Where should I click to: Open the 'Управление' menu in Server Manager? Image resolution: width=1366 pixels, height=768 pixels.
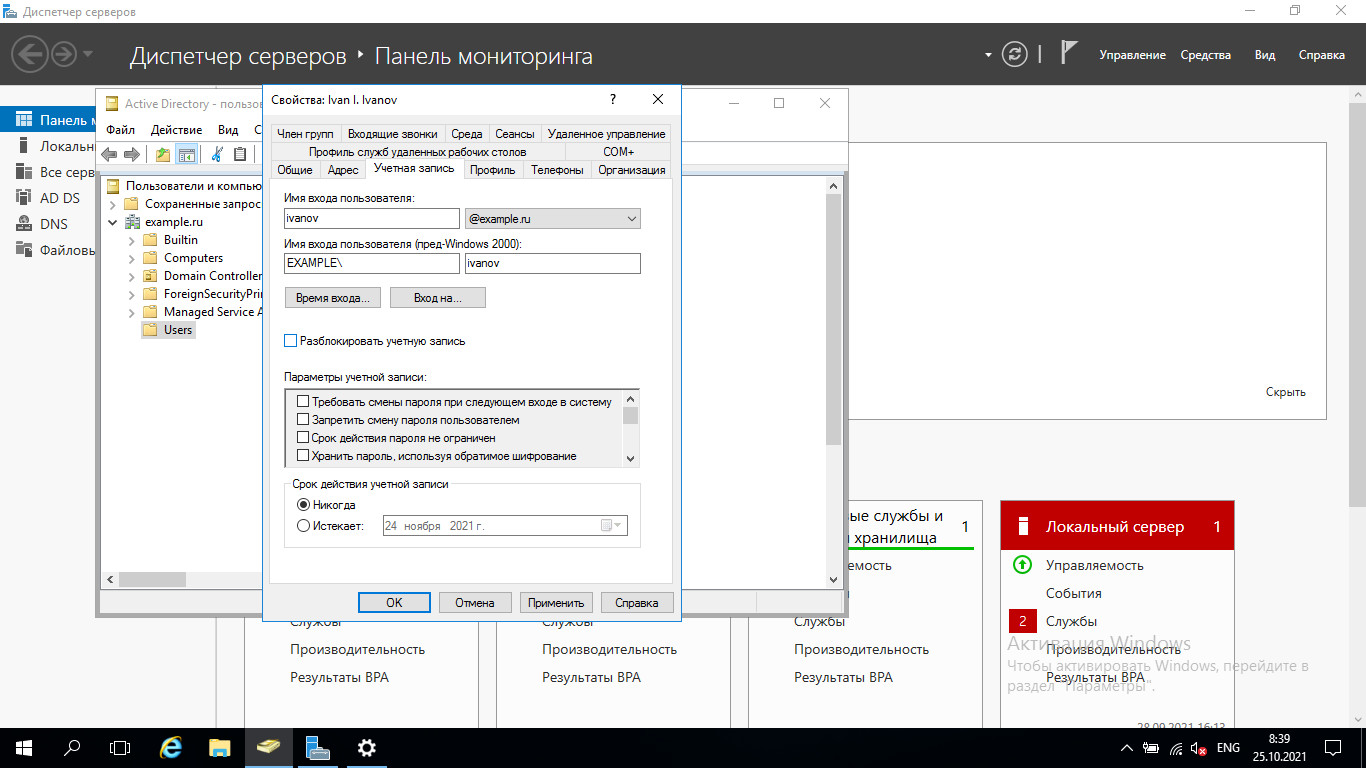point(1132,55)
